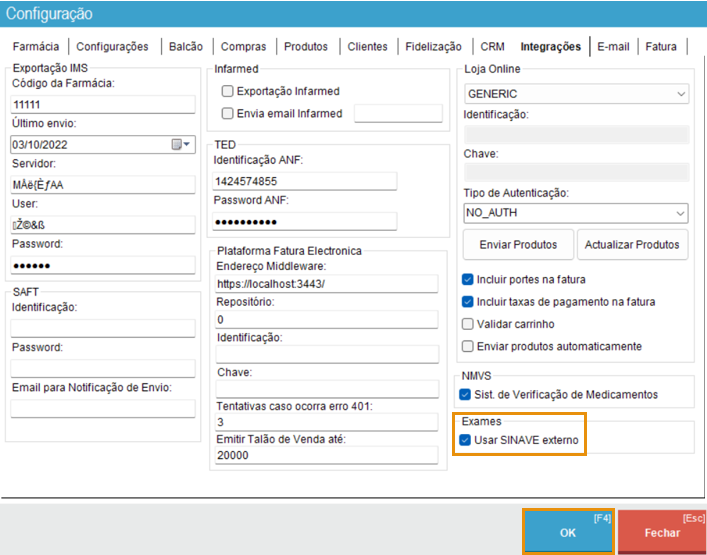The width and height of the screenshot is (707, 555).
Task: Enable Enviar produtos automaticamente
Action: (468, 346)
